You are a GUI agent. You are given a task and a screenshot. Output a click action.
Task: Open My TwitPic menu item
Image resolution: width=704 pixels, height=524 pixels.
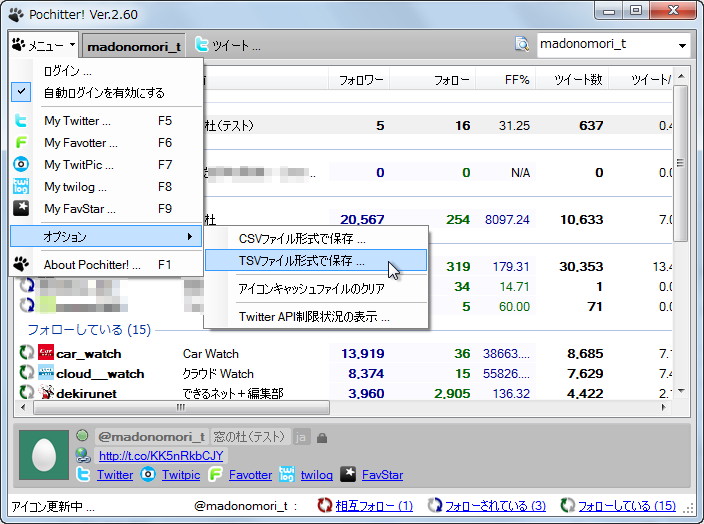point(108,165)
